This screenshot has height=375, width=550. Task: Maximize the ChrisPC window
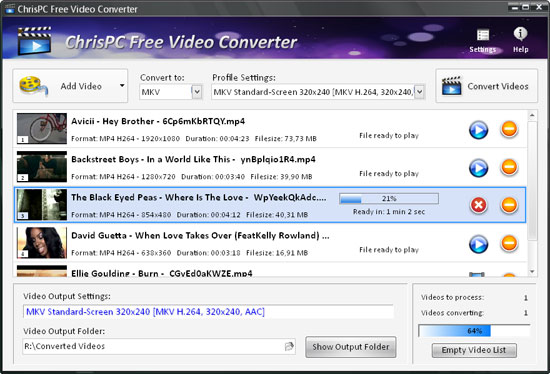(525, 7)
